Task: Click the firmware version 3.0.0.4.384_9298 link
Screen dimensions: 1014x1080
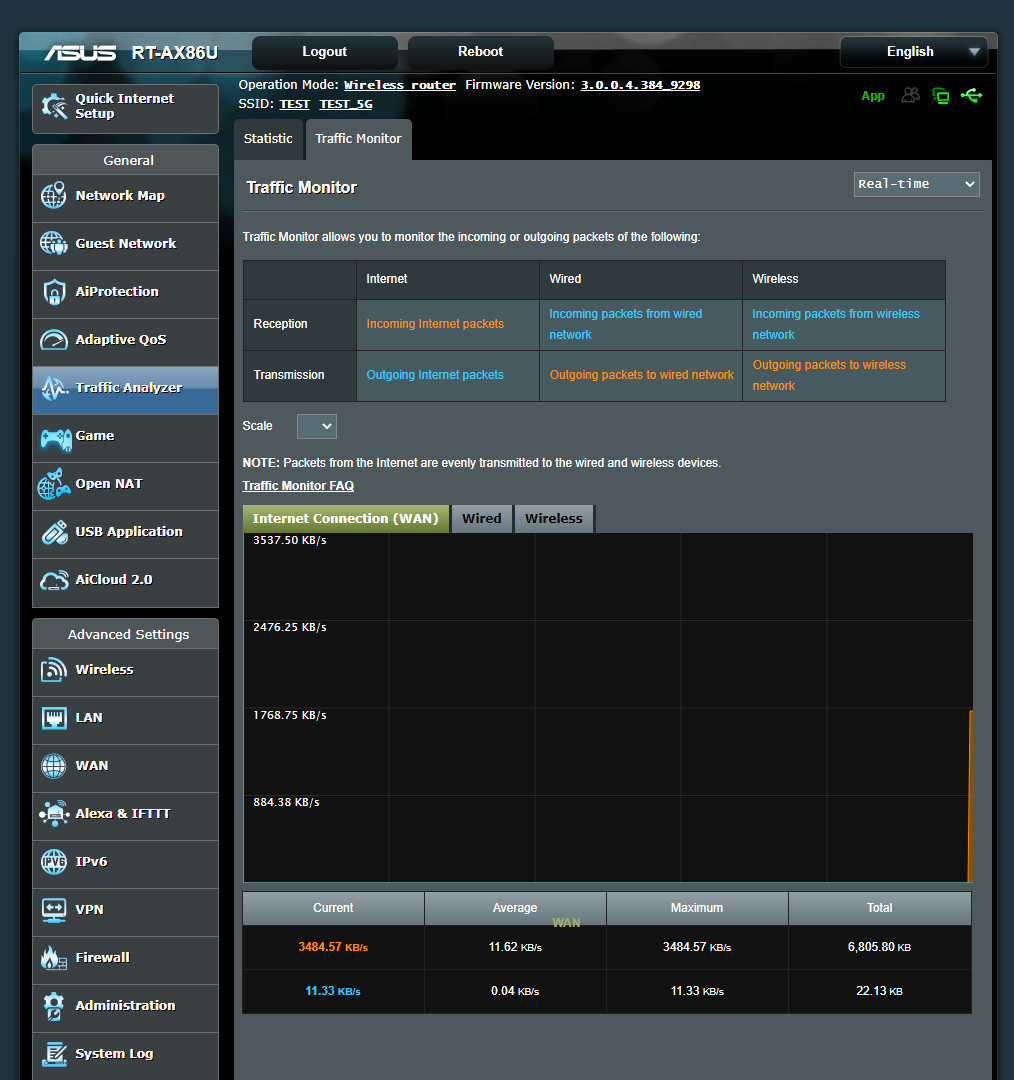Action: [x=638, y=84]
